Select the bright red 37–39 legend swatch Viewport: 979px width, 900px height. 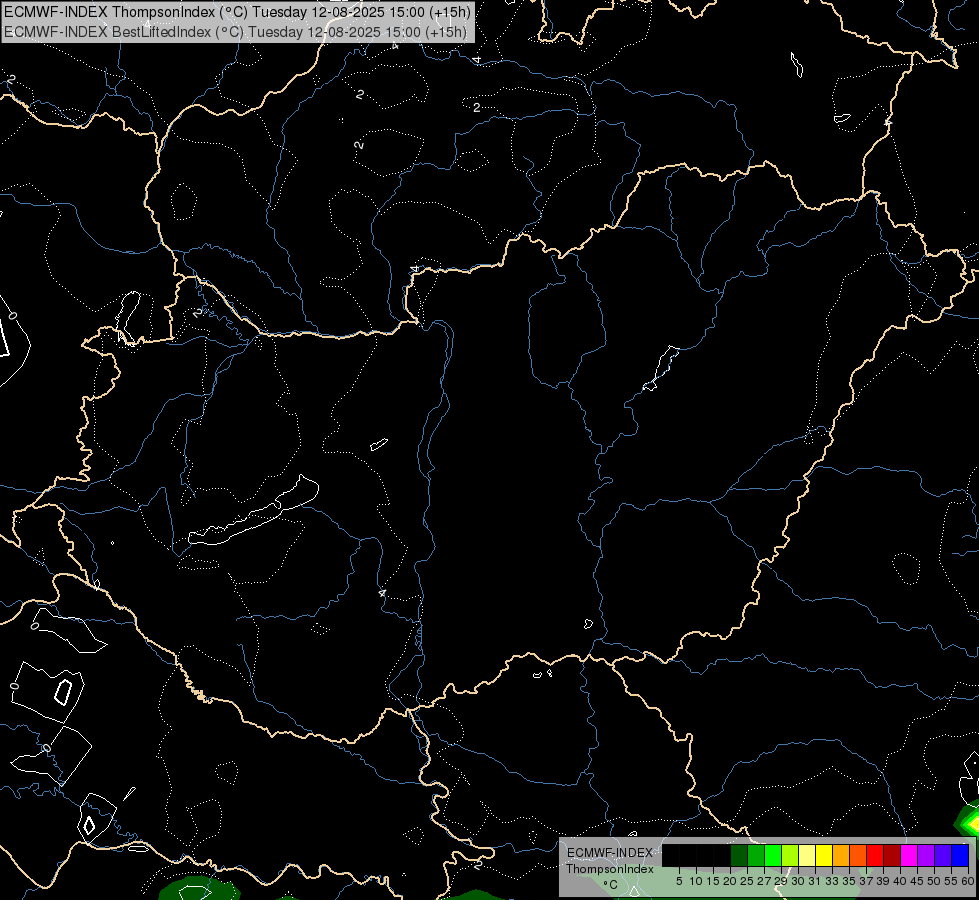875,855
